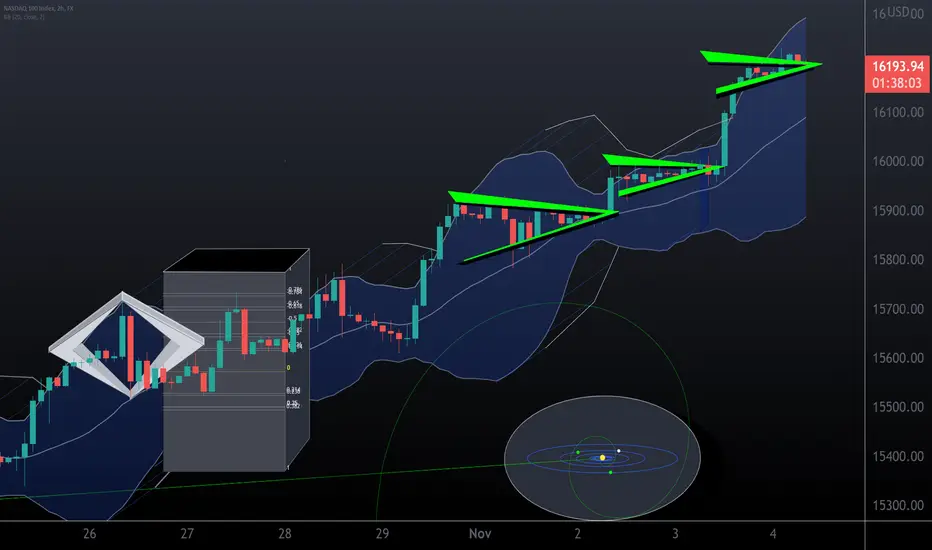
Task: Click the 15500.00 price axis label
Action: (898, 407)
